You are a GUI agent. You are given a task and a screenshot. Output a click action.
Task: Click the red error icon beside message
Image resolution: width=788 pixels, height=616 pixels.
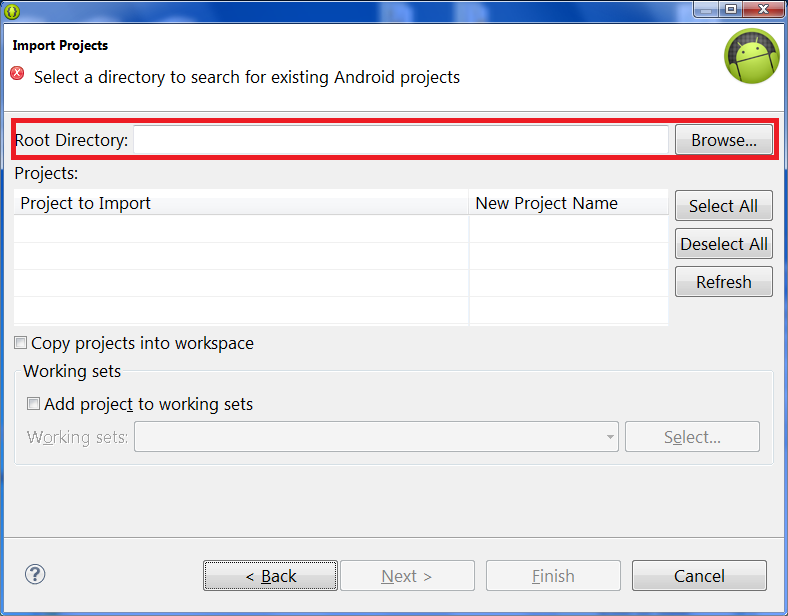tap(17, 73)
